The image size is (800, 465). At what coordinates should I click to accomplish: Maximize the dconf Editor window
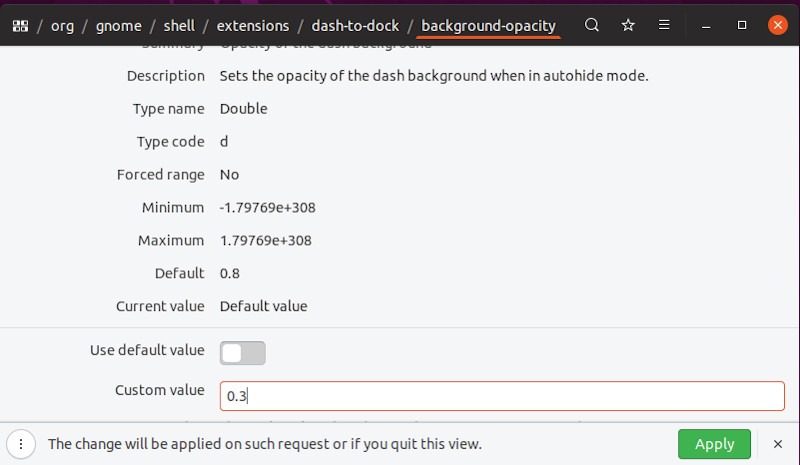point(742,26)
